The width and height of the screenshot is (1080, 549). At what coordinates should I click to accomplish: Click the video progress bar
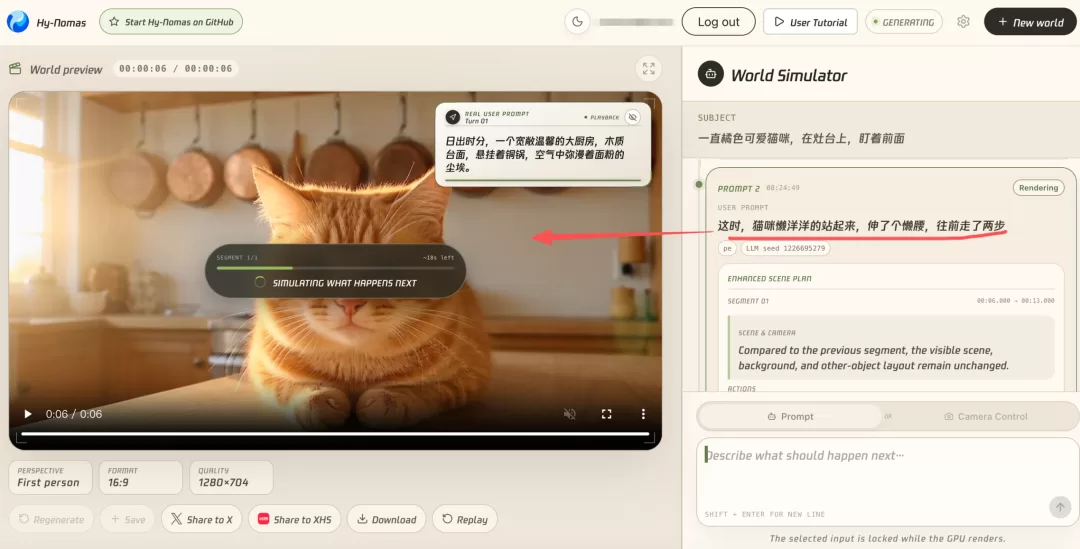click(335, 434)
